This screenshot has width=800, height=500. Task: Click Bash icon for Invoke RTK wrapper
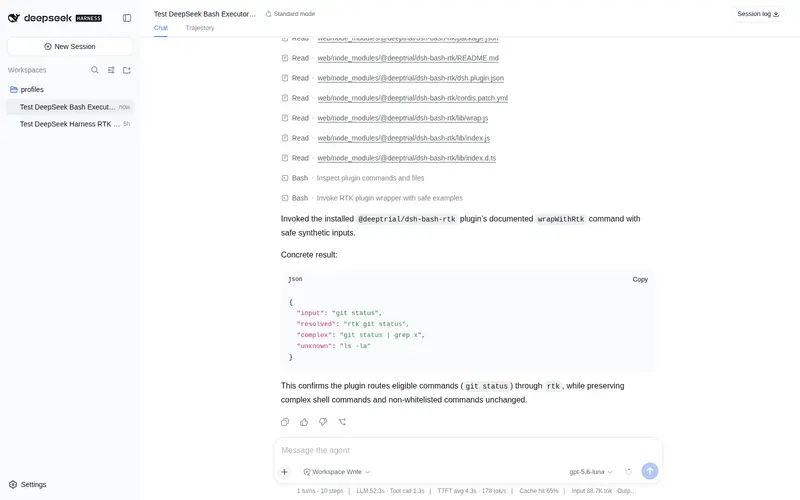(x=285, y=198)
